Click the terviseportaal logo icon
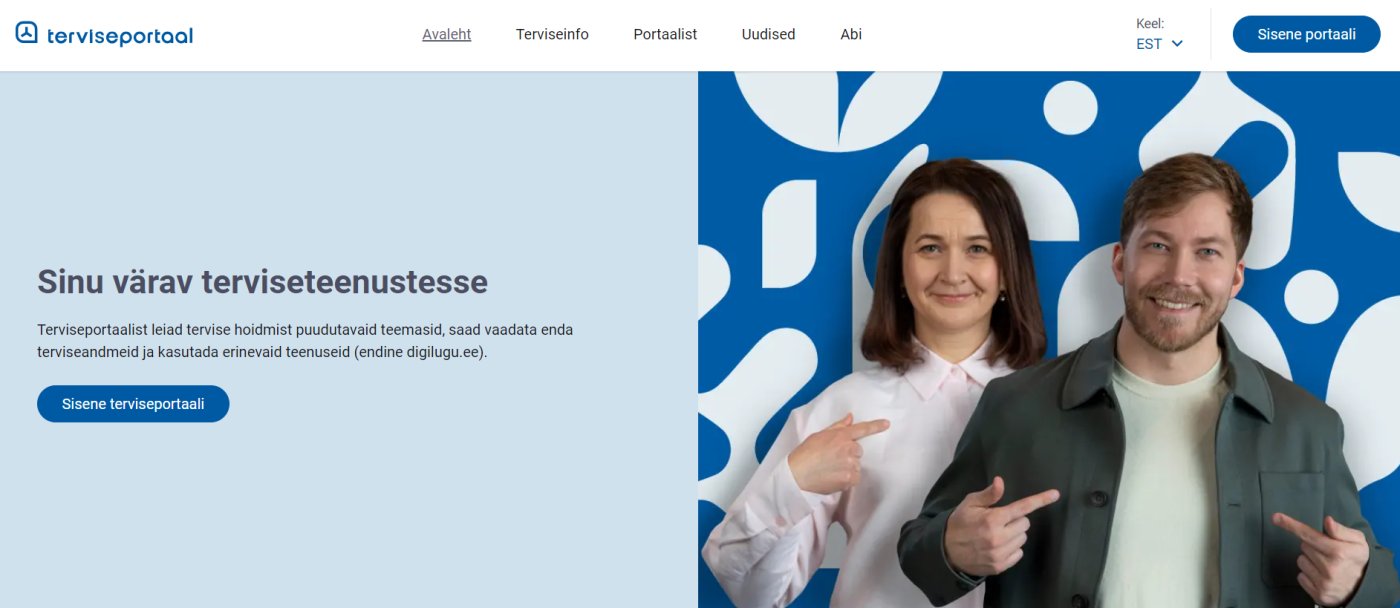 click(27, 33)
